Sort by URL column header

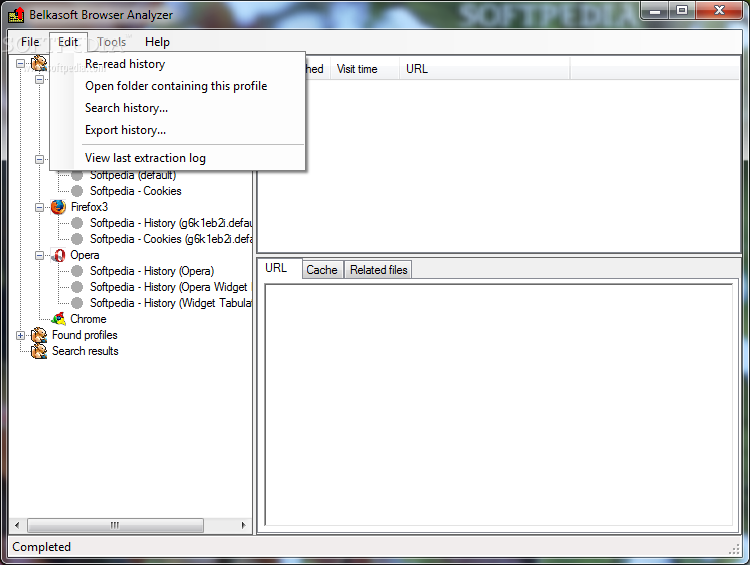(x=485, y=69)
